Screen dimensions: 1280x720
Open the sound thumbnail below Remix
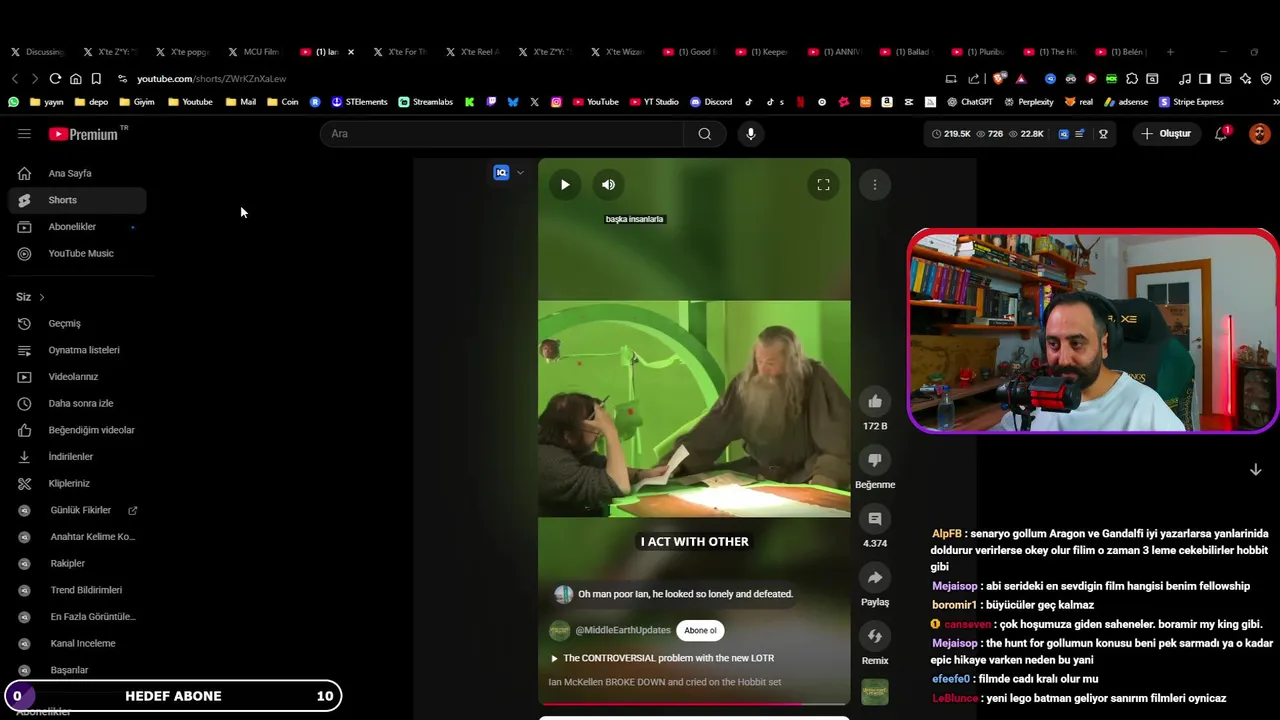coord(875,692)
